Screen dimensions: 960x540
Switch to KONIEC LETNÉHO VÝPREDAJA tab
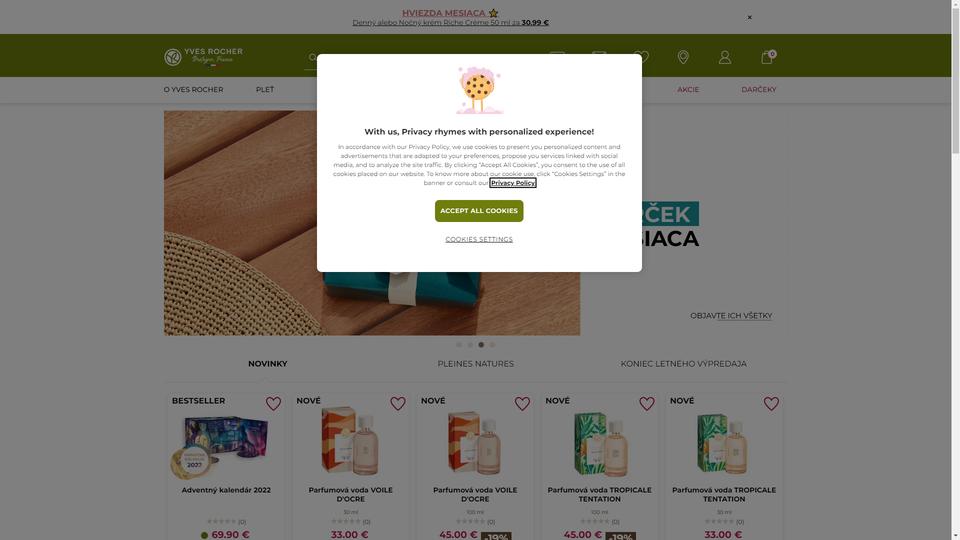(683, 364)
